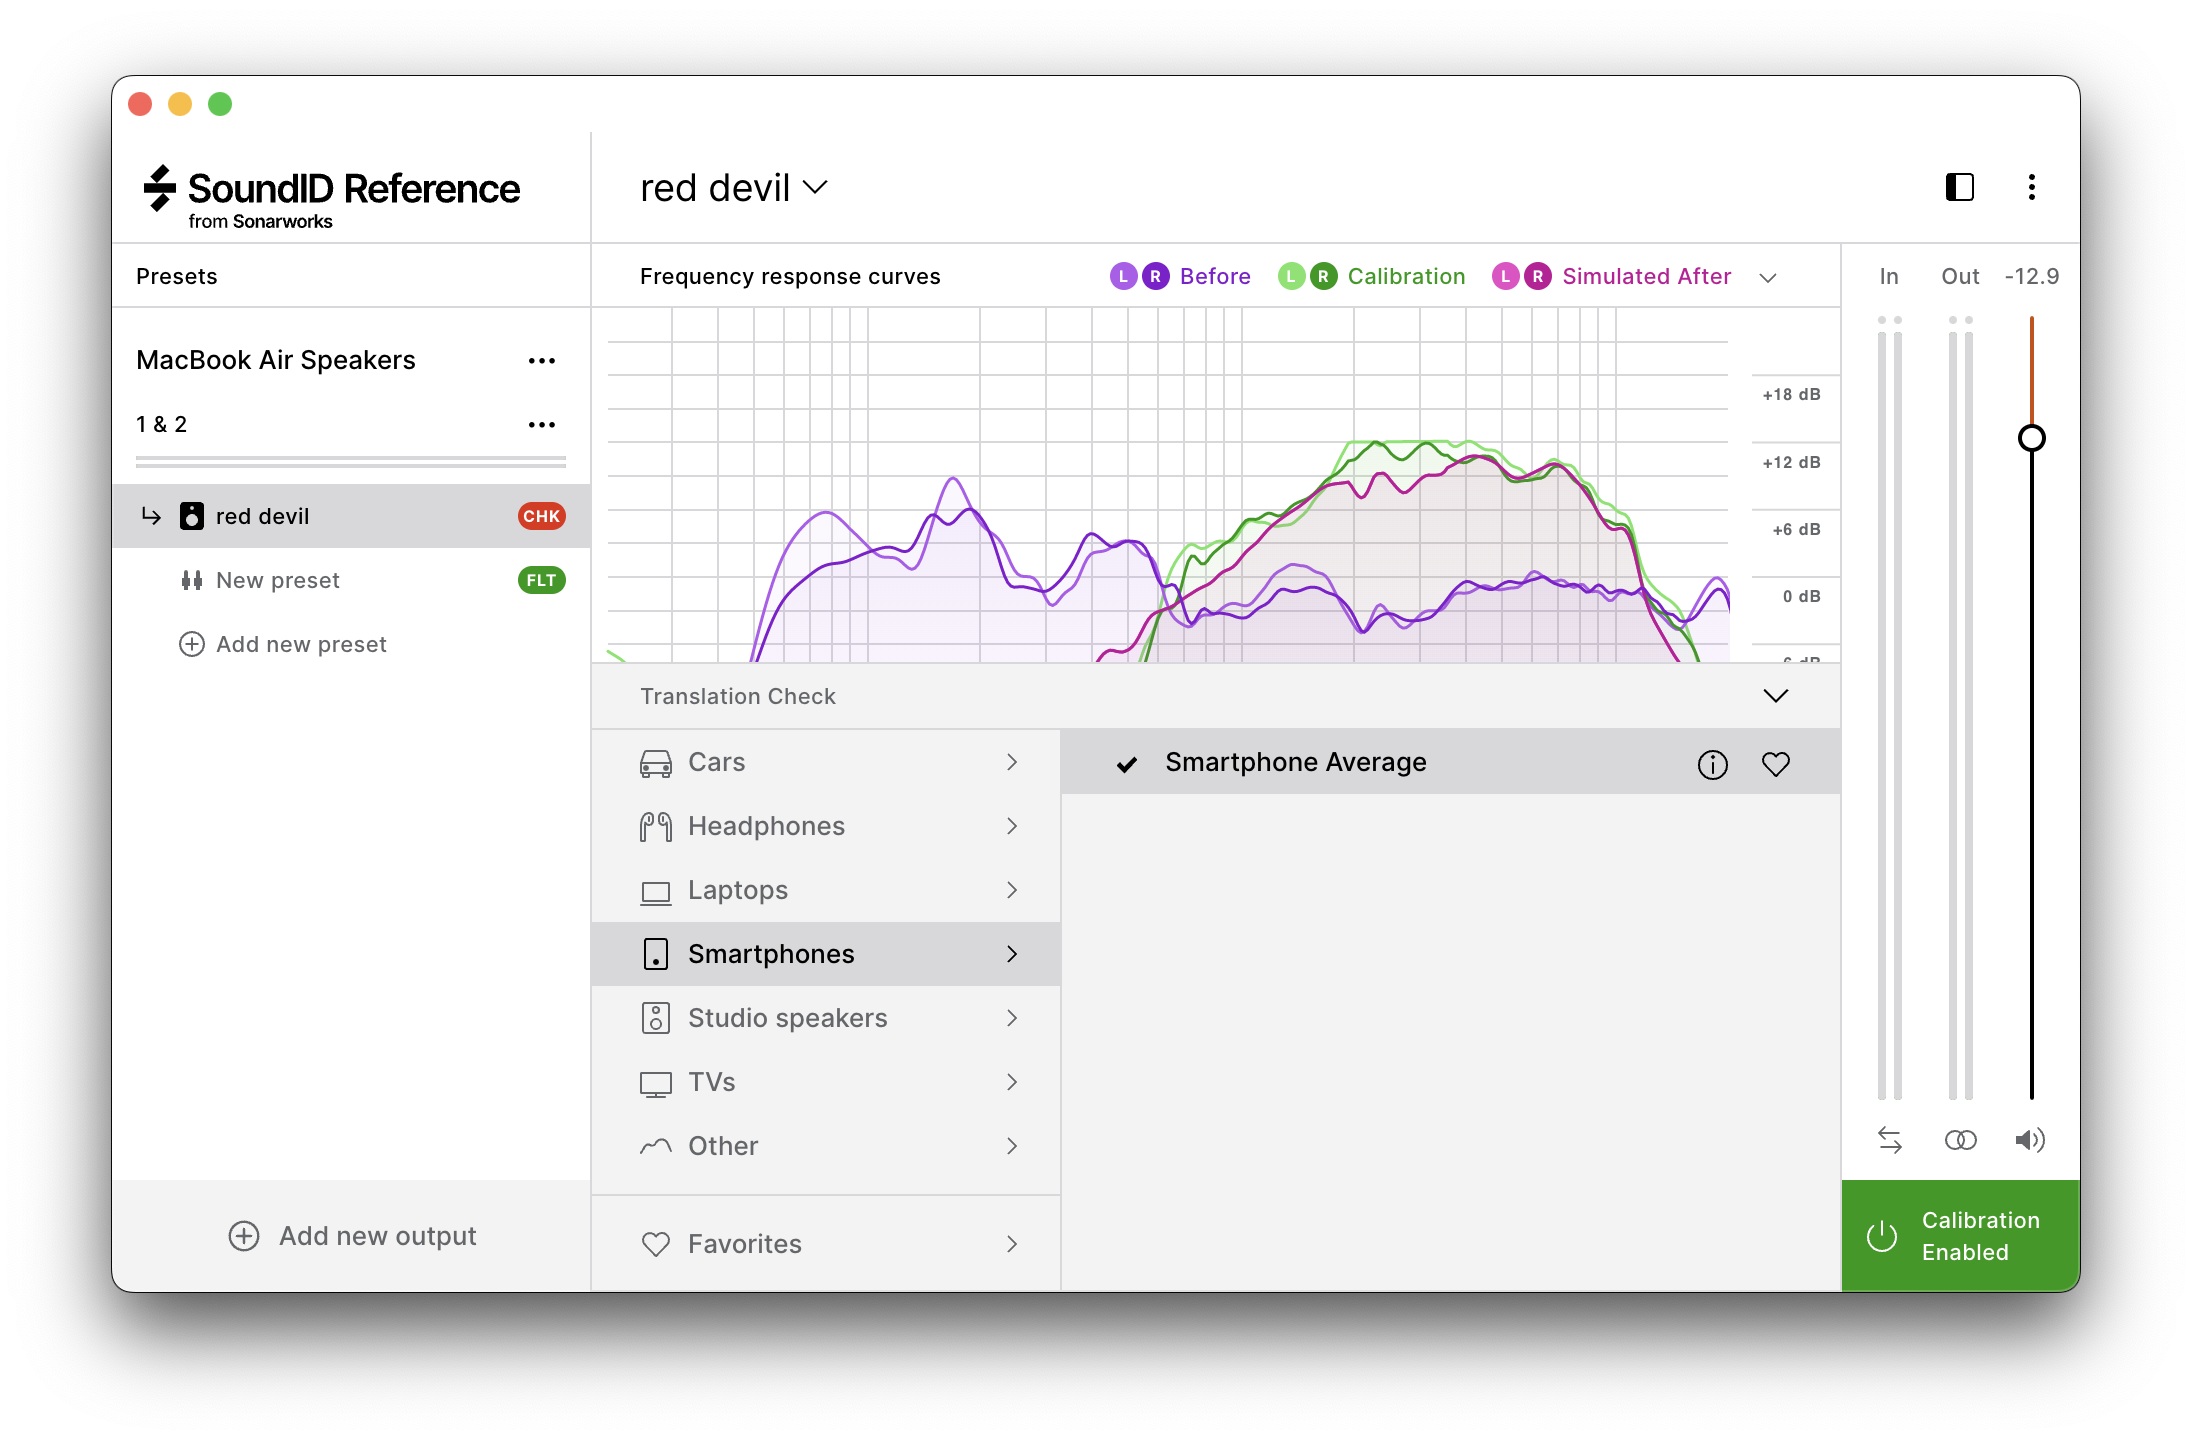Click the plus icon for Add new output
This screenshot has width=2192, height=1440.
click(x=244, y=1236)
